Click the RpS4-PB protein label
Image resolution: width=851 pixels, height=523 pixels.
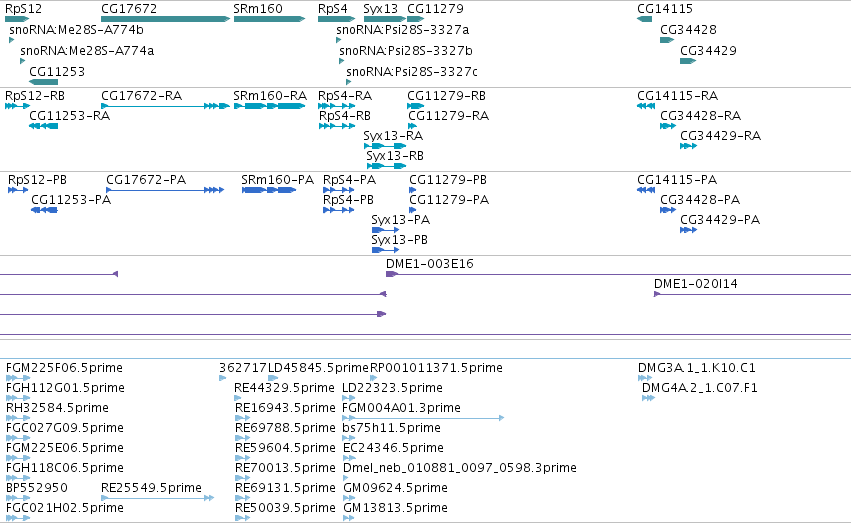348,200
